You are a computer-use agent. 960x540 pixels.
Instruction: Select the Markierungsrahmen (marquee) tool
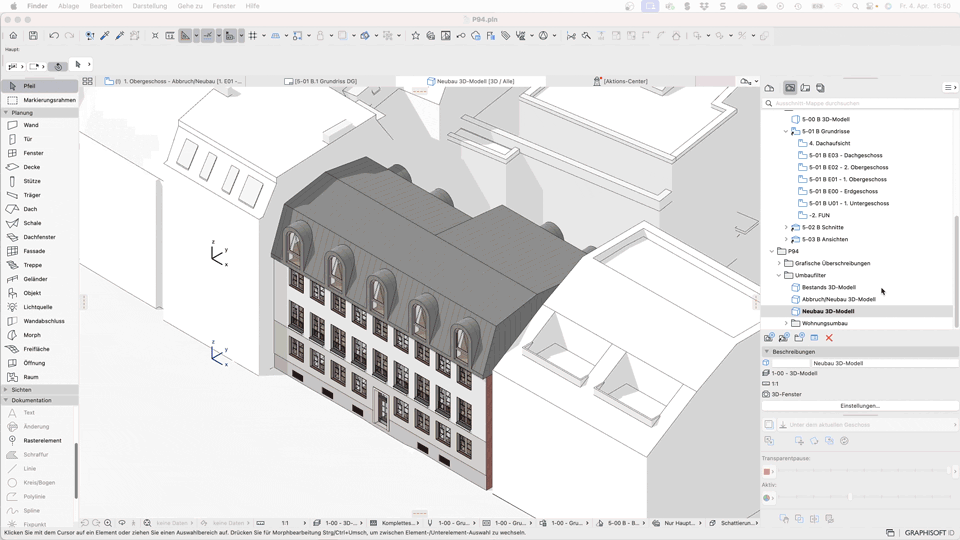point(39,100)
